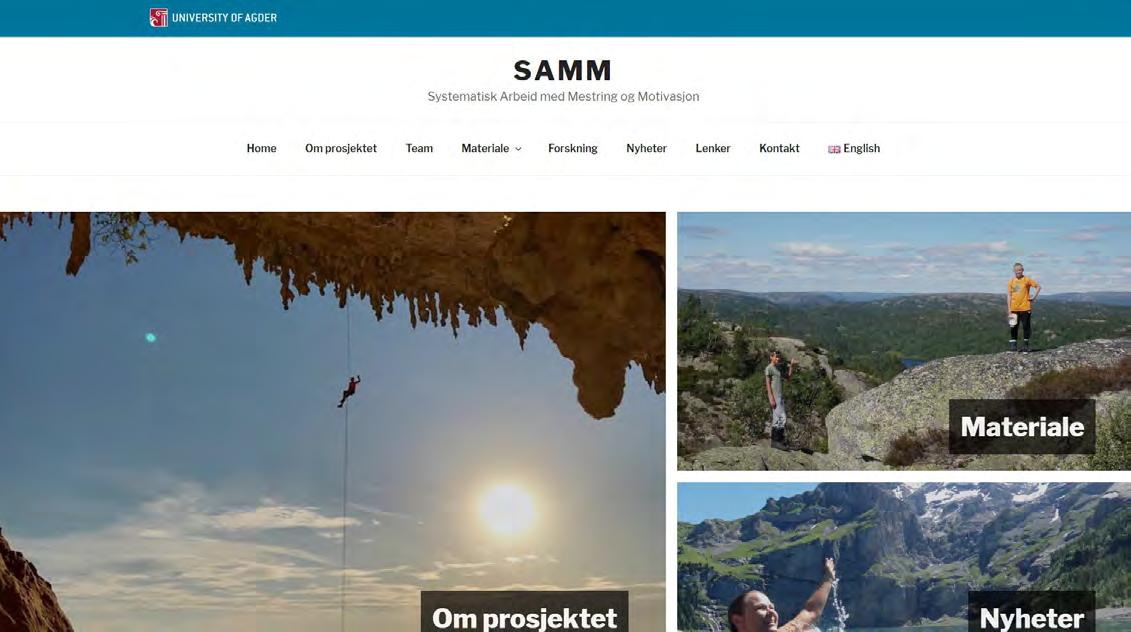
Task: Open the Nyheter tile label
Action: tap(1031, 614)
